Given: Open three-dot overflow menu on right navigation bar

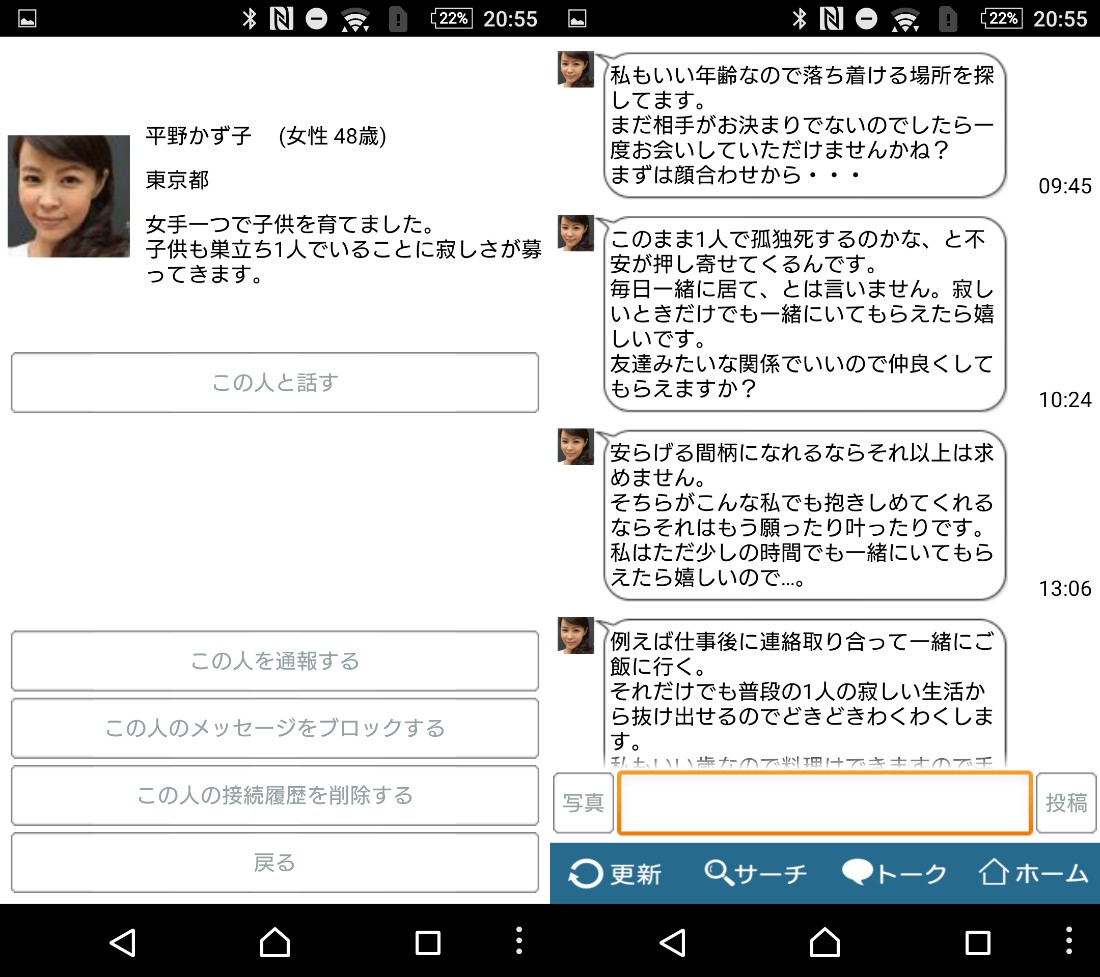Looking at the screenshot, I should coord(1068,941).
